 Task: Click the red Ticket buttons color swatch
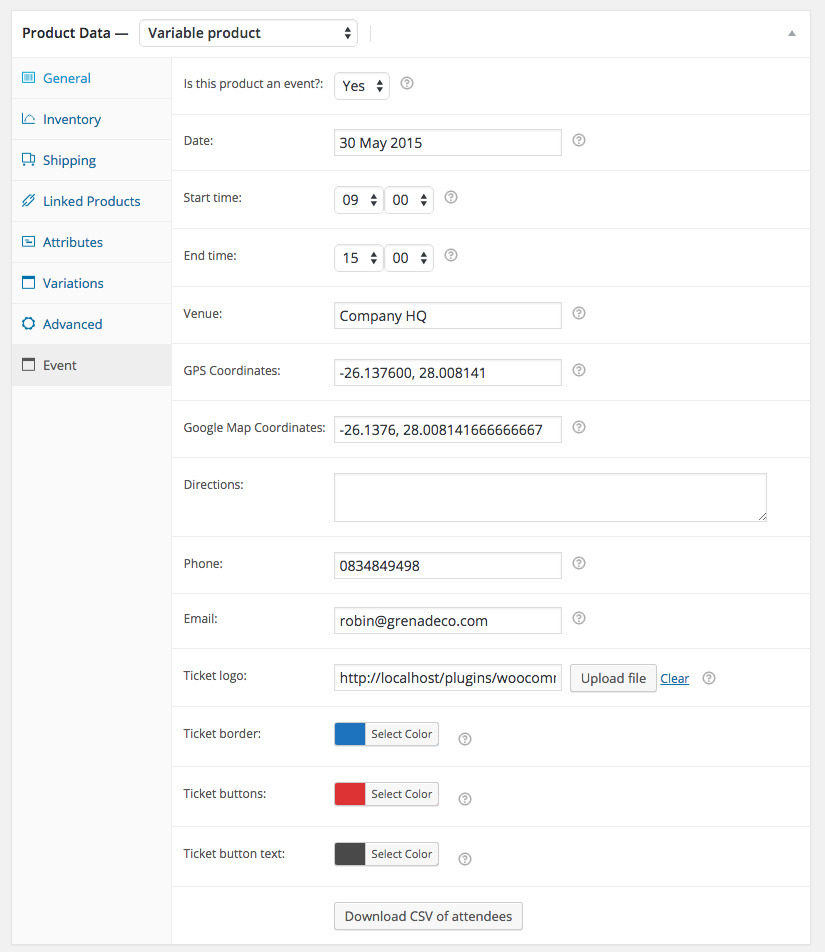click(350, 794)
